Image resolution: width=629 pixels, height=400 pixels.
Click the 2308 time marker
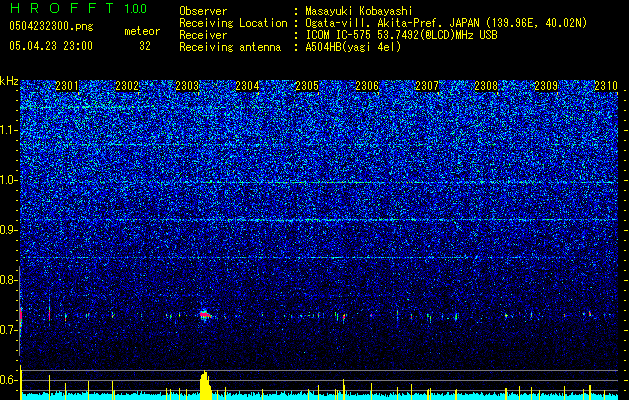pyautogui.click(x=486, y=86)
